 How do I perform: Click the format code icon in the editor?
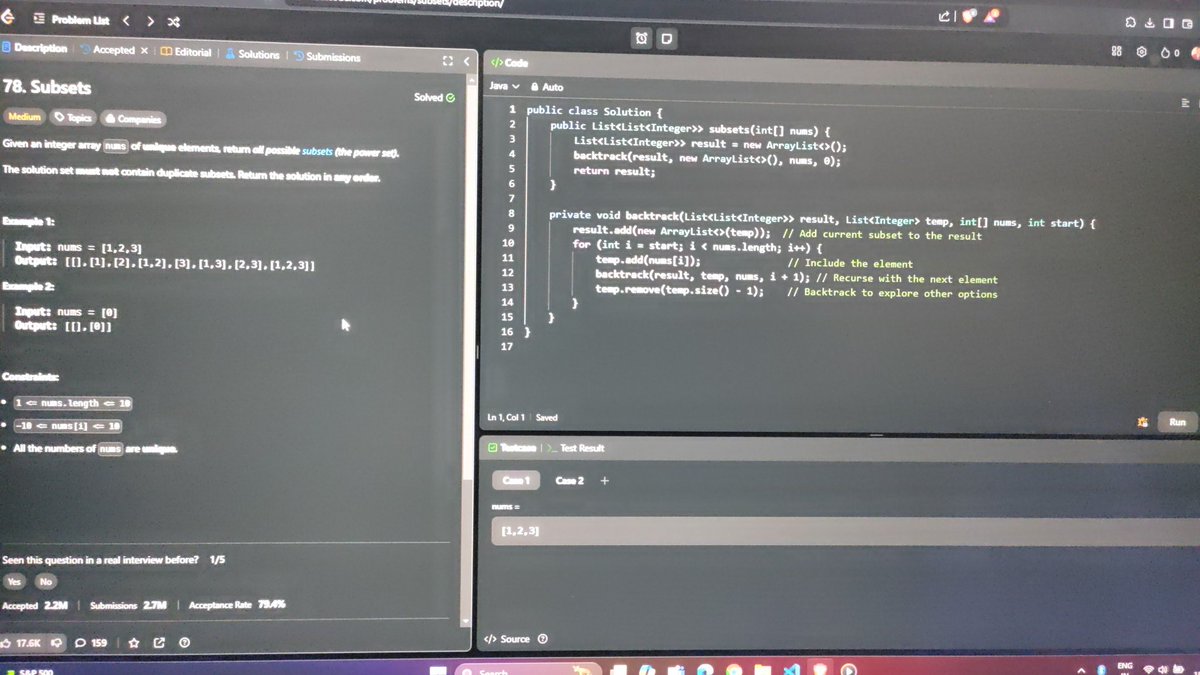click(1185, 102)
